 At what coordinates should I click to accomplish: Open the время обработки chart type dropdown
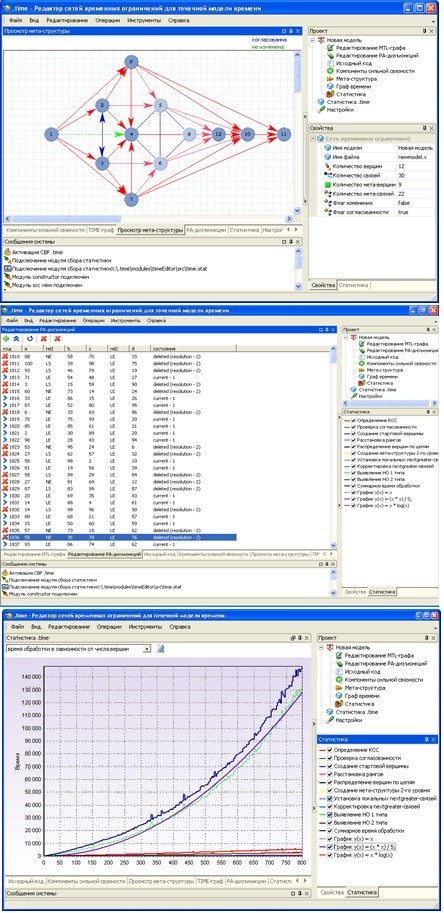(147, 648)
